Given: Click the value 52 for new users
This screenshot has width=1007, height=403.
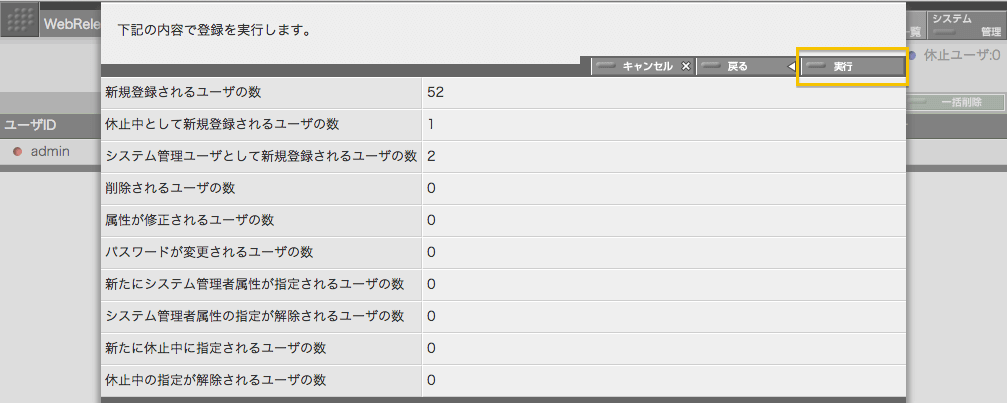Looking at the screenshot, I should tap(435, 92).
